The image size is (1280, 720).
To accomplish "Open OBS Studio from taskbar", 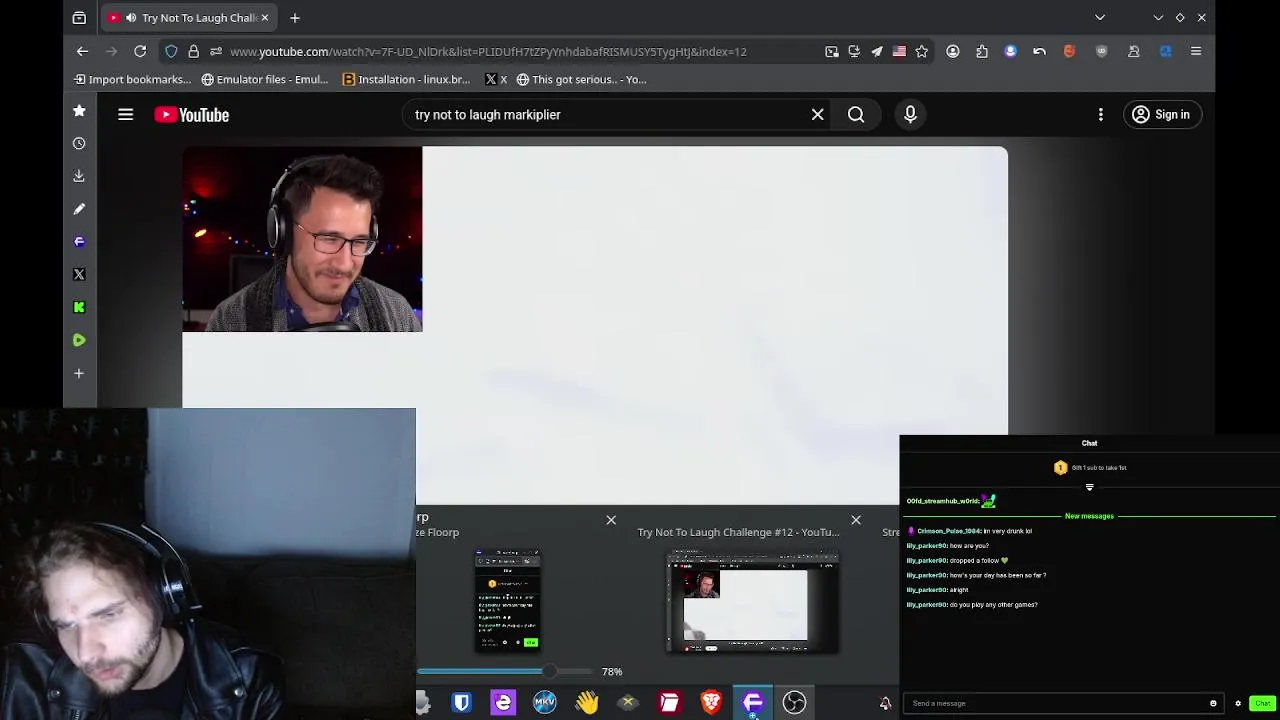I will pos(794,702).
